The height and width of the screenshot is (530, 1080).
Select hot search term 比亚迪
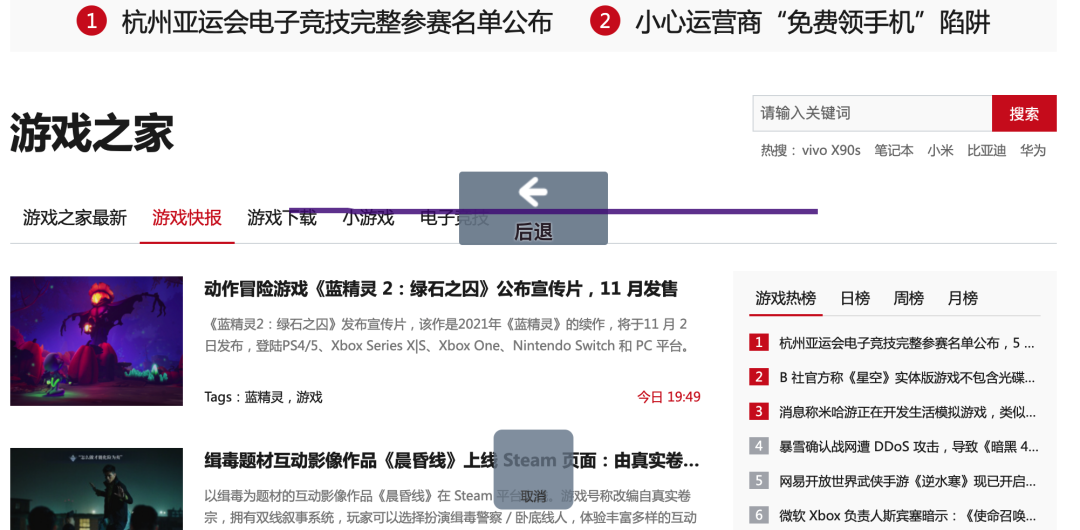tap(986, 150)
